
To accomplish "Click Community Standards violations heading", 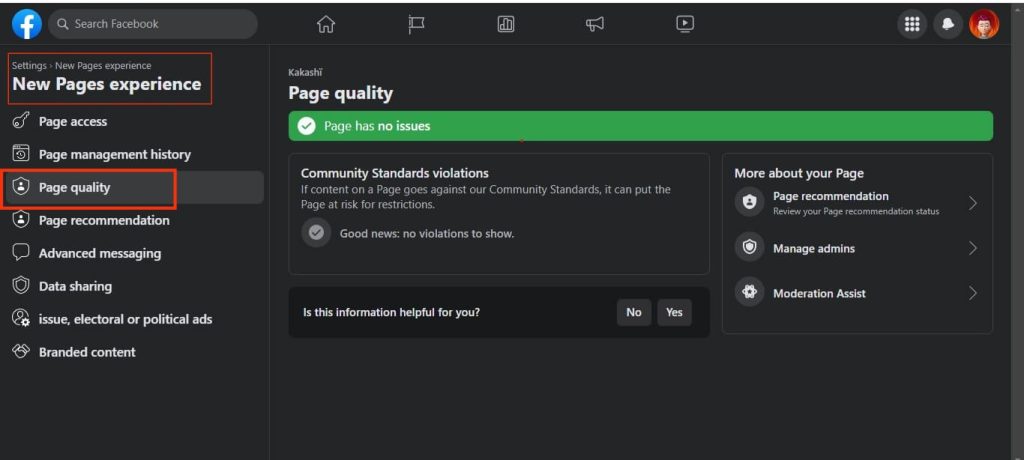I will (394, 173).
